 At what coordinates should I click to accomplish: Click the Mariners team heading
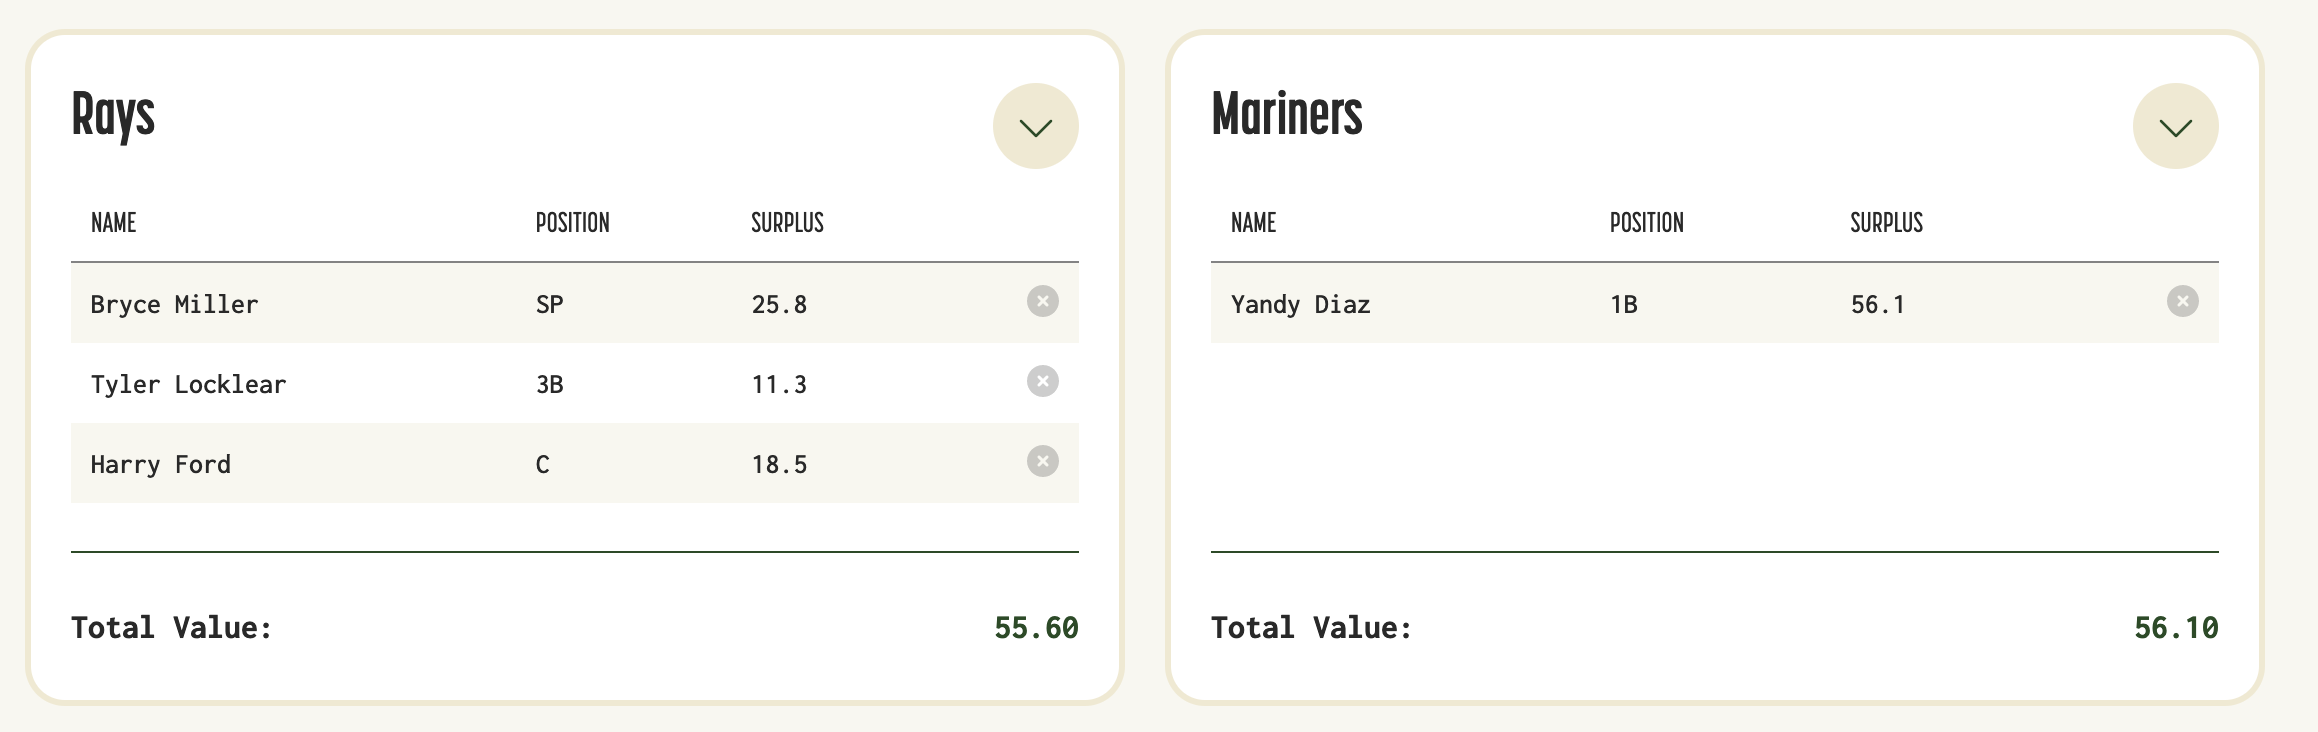[1287, 115]
